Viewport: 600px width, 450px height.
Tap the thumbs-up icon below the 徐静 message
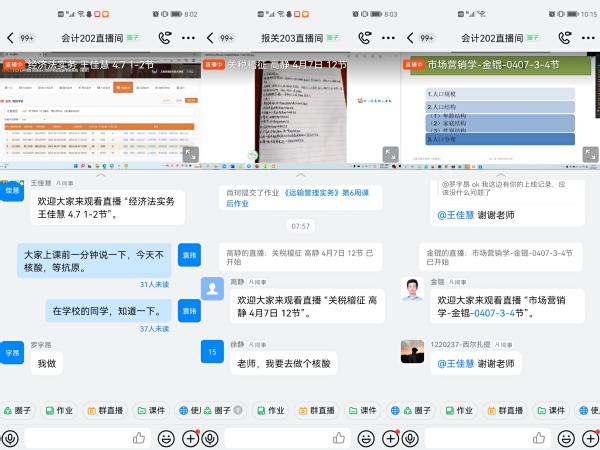(338, 437)
